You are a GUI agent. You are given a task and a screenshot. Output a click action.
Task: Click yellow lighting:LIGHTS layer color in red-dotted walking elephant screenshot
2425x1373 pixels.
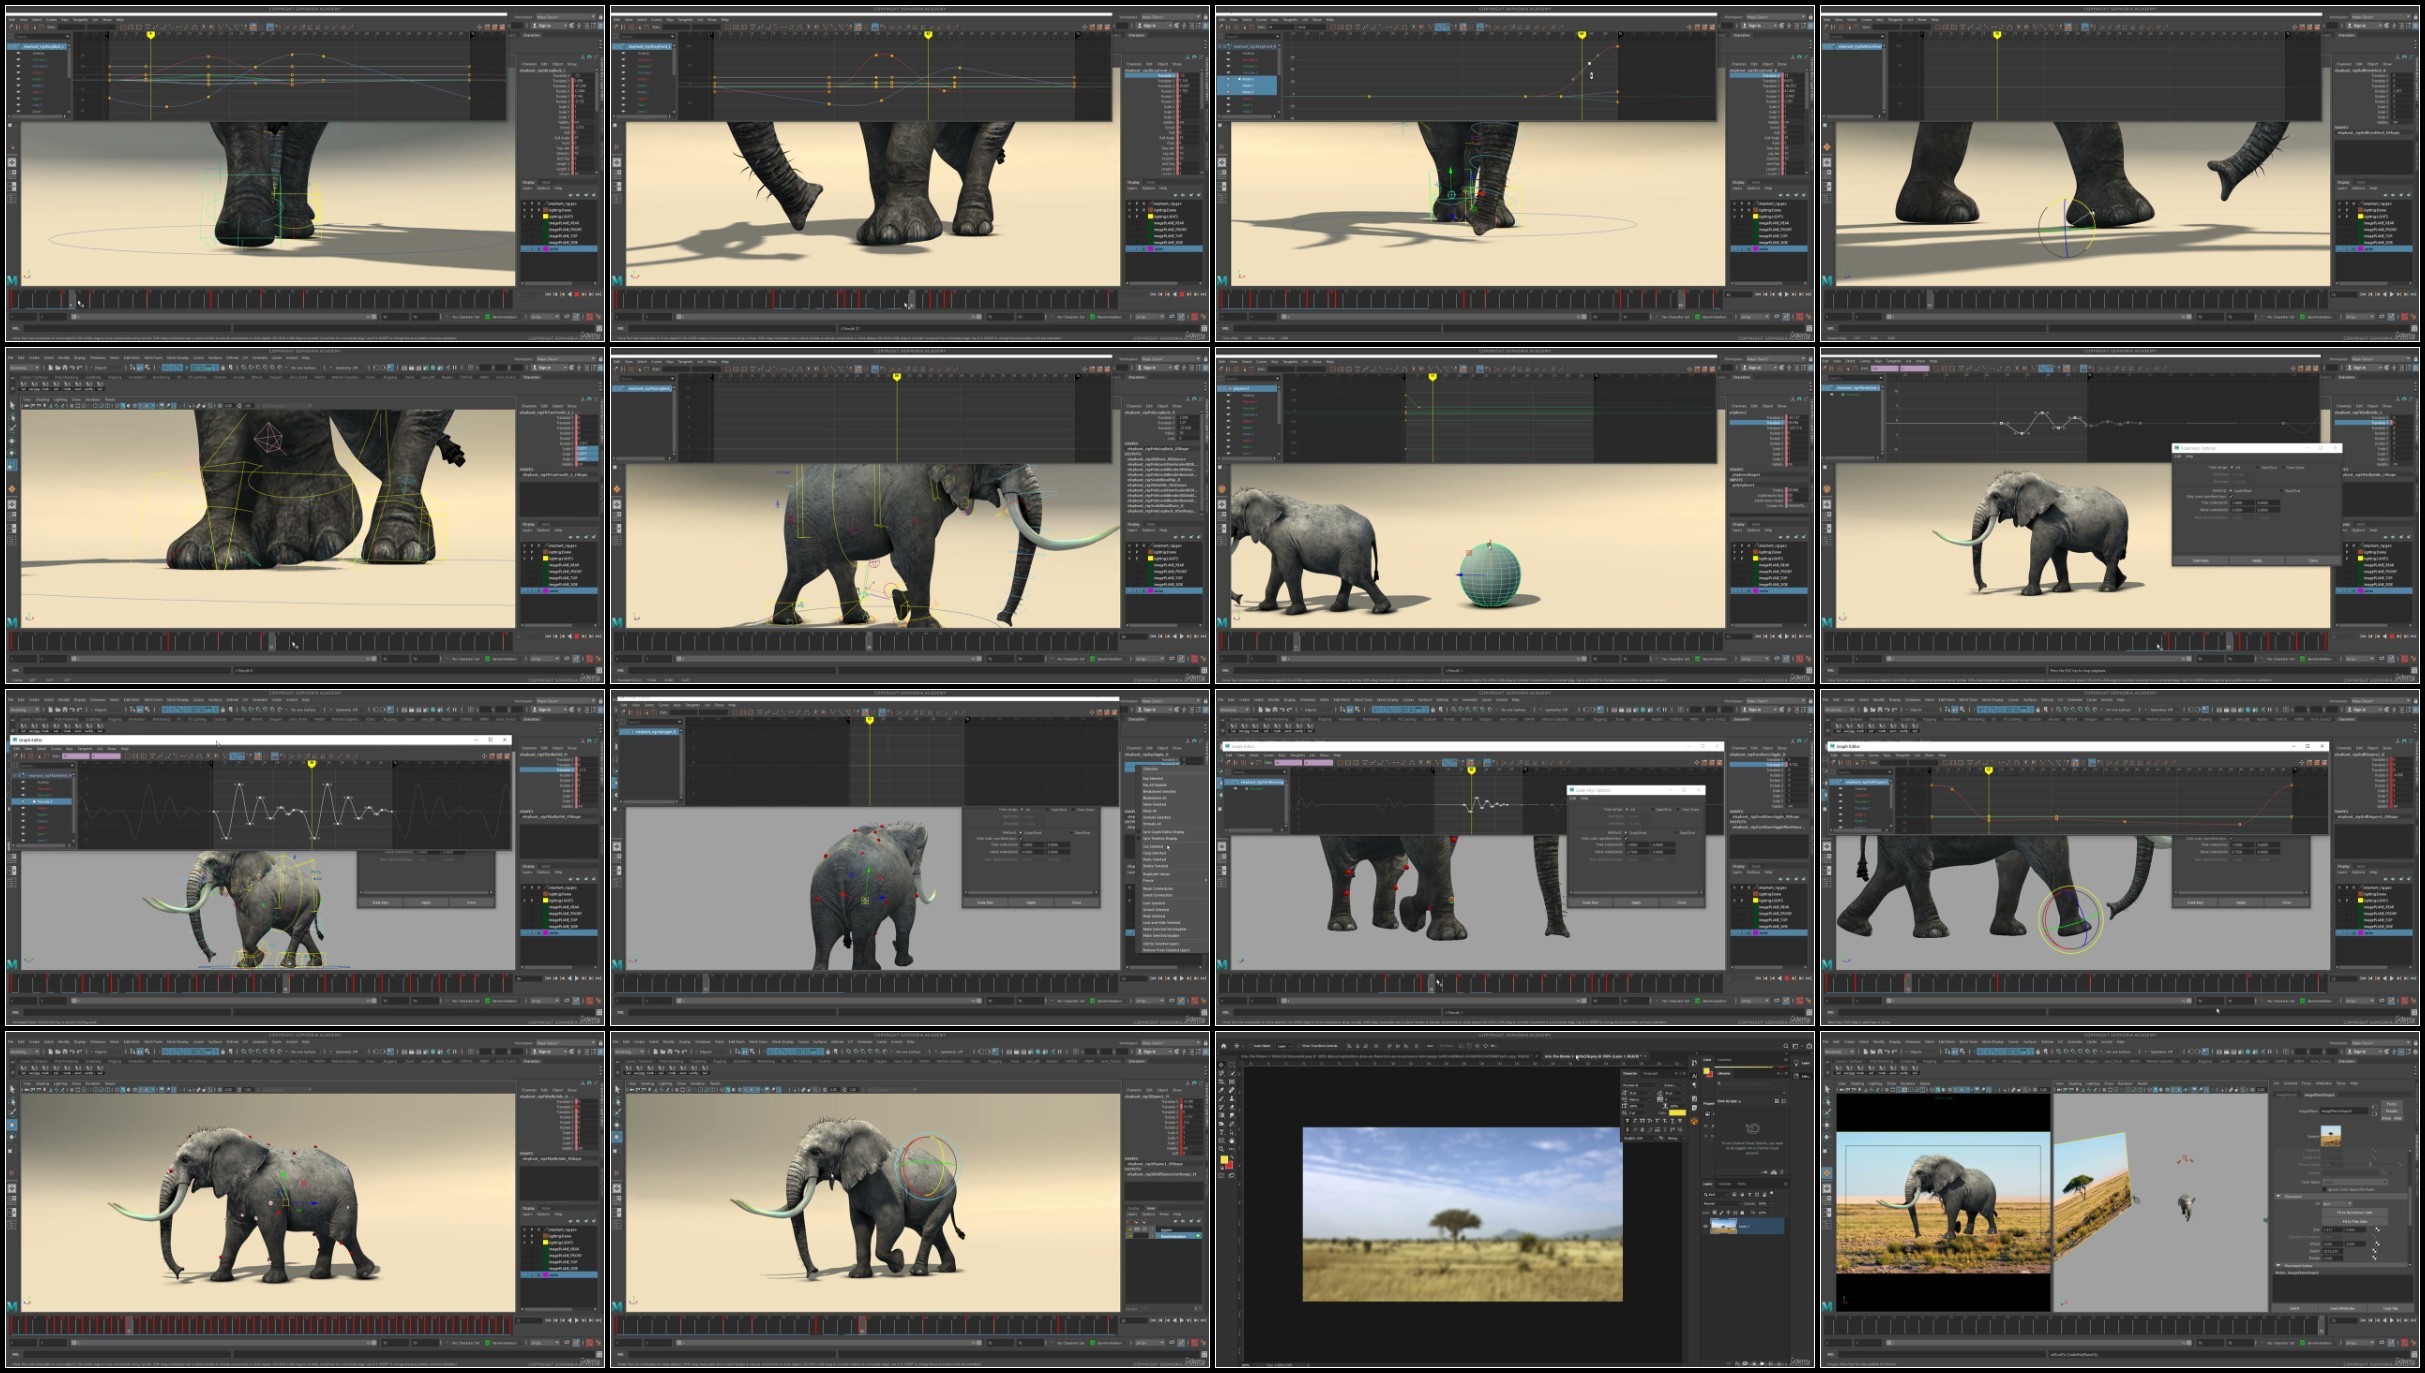[x=545, y=1243]
